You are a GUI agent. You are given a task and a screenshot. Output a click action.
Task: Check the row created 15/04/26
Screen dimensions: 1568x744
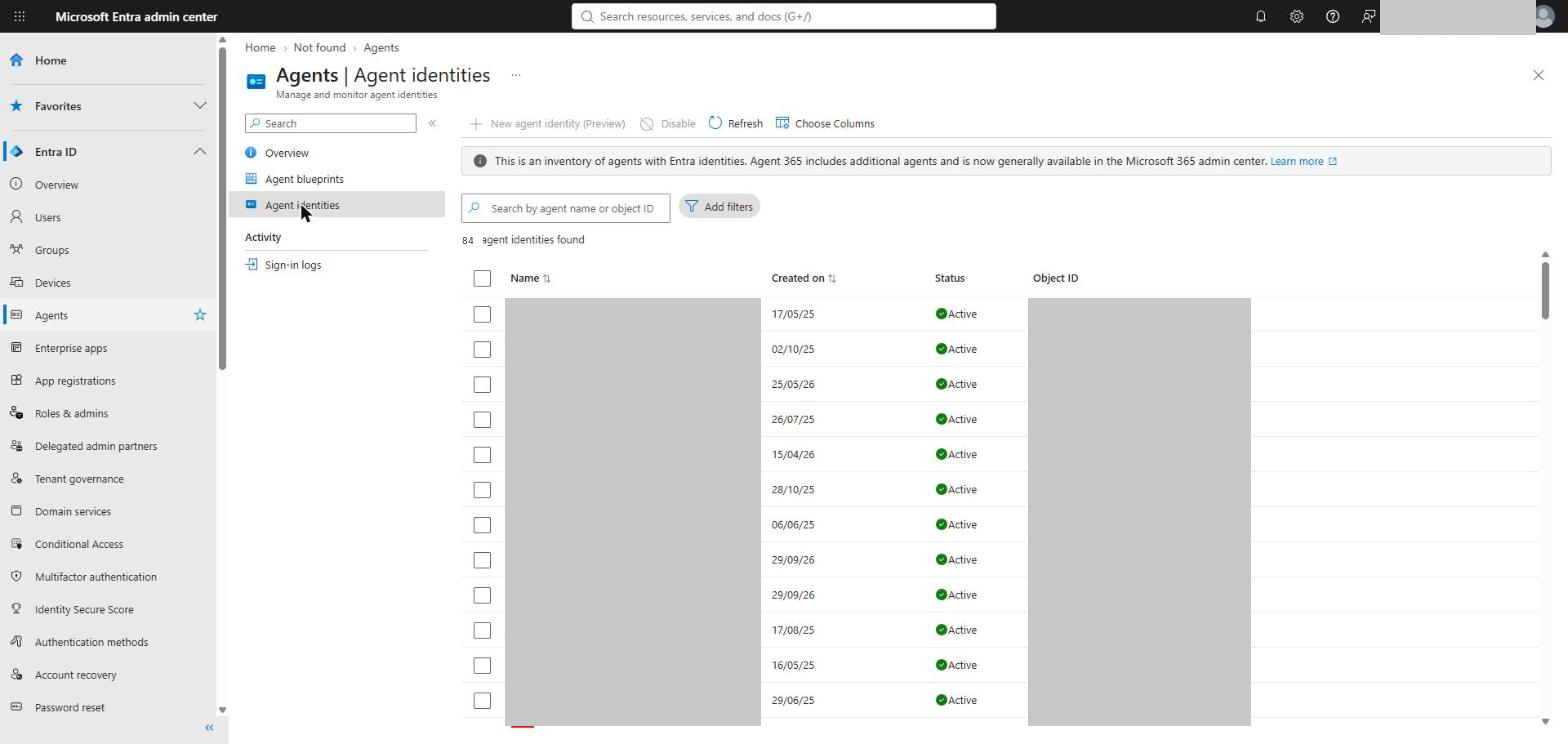pos(482,454)
